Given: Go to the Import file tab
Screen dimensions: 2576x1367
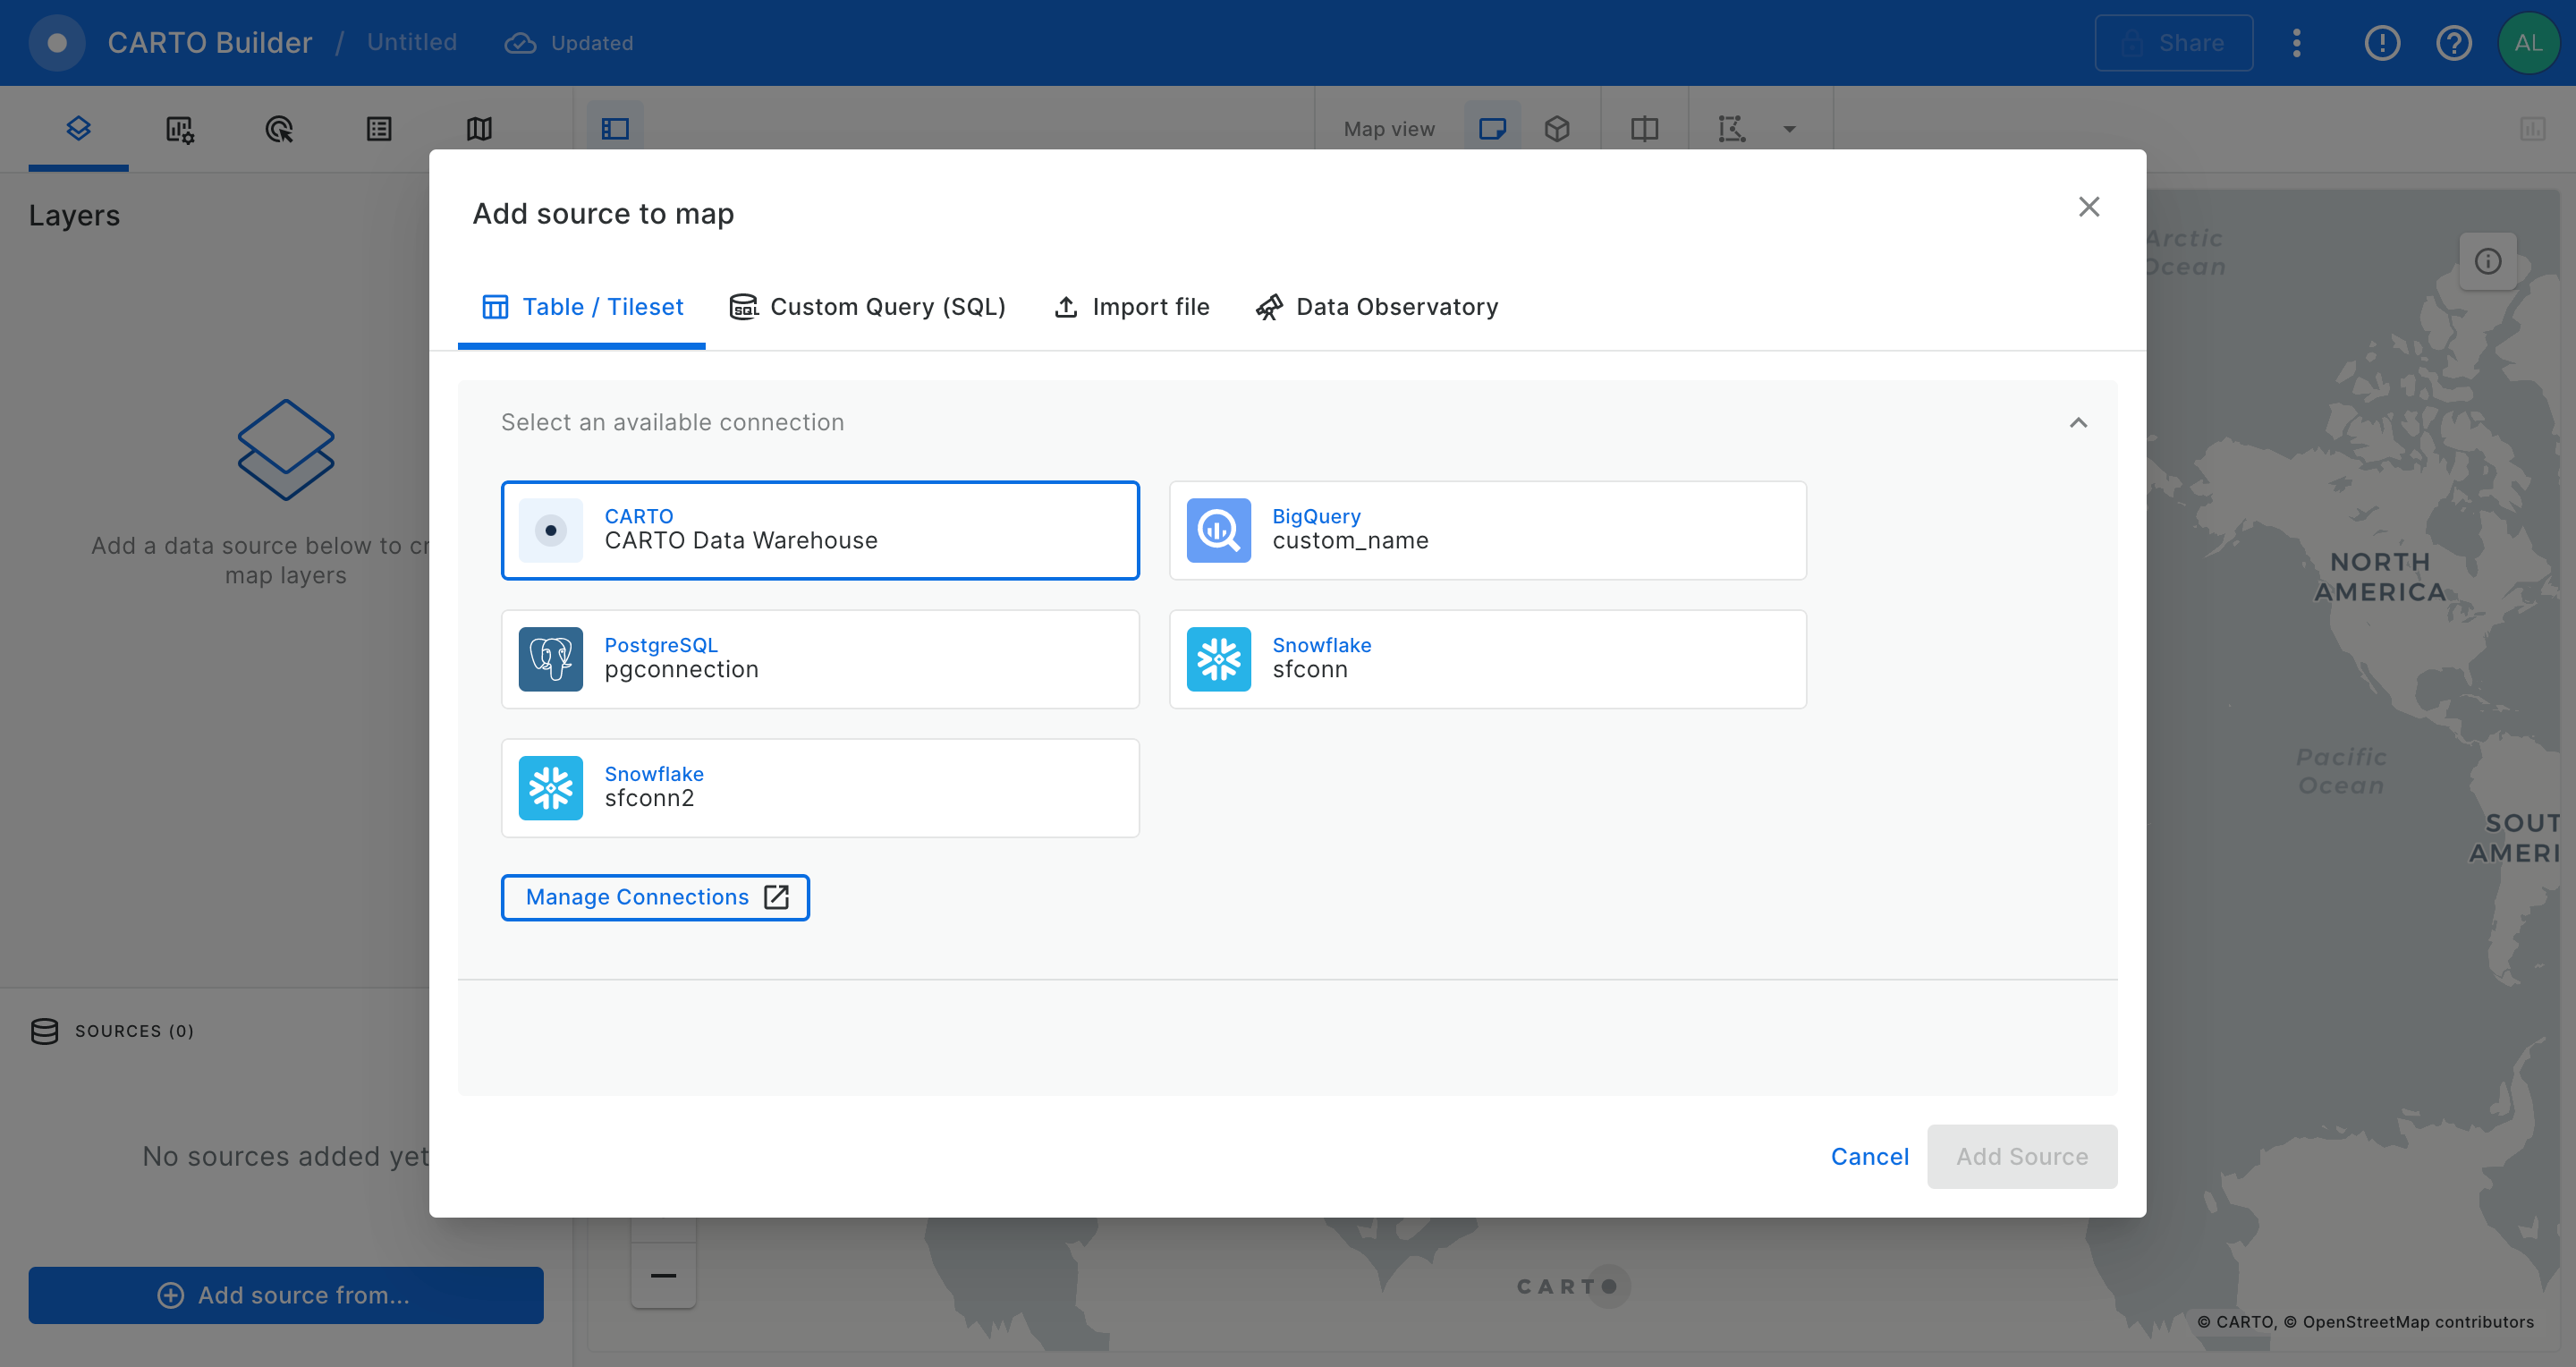Looking at the screenshot, I should 1131,307.
